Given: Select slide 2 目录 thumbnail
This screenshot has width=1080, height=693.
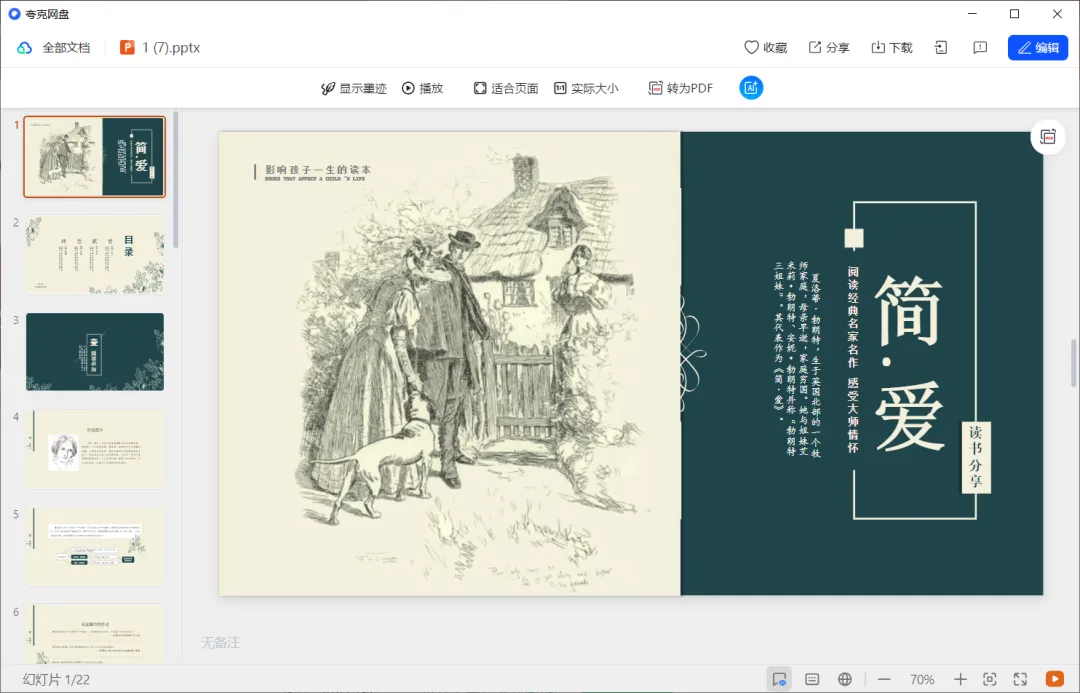Looking at the screenshot, I should click(x=95, y=254).
